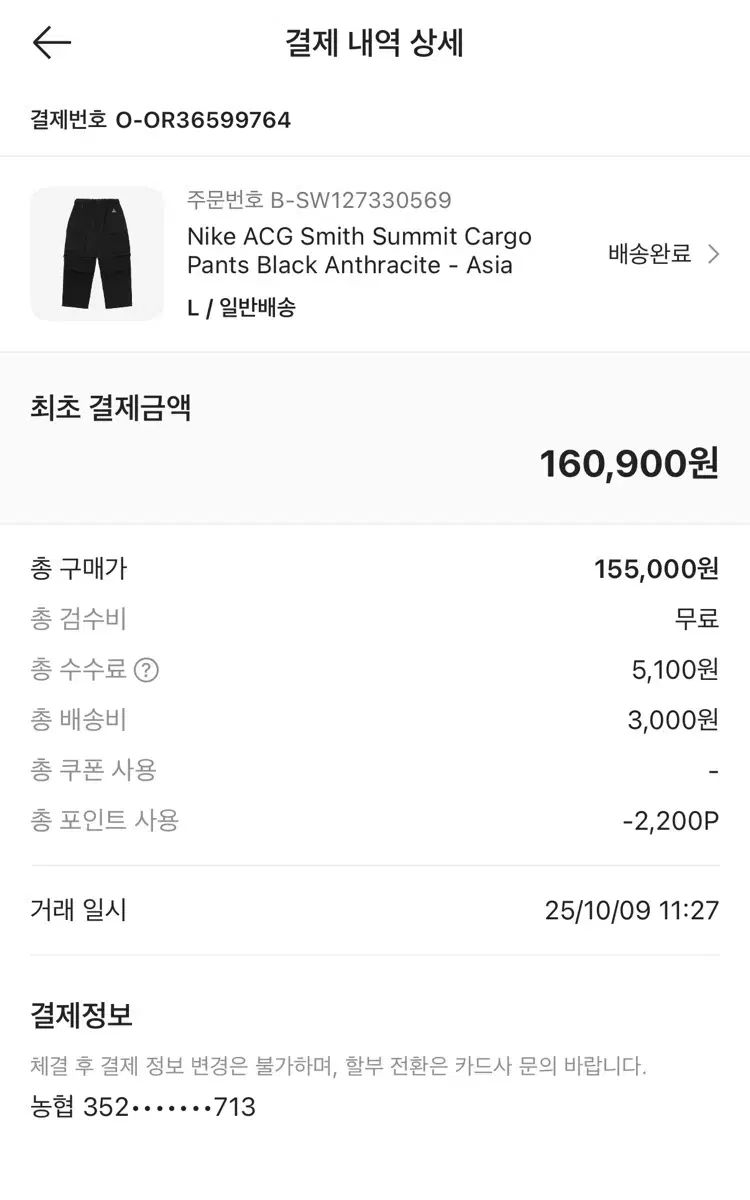Screen dimensions: 750x1200
Task: Click the question mark beside 총 수수료
Action: tap(146, 670)
